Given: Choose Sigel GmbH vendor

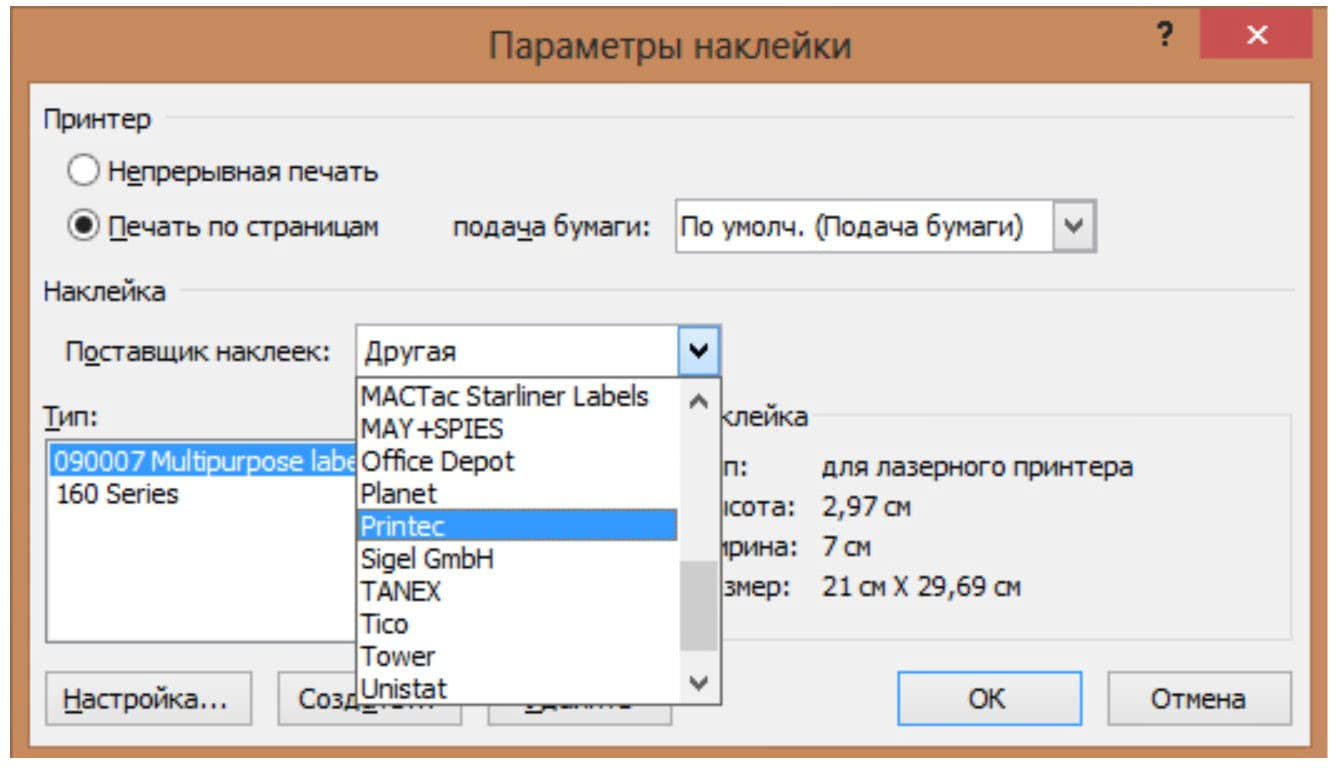Looking at the screenshot, I should click(427, 559).
